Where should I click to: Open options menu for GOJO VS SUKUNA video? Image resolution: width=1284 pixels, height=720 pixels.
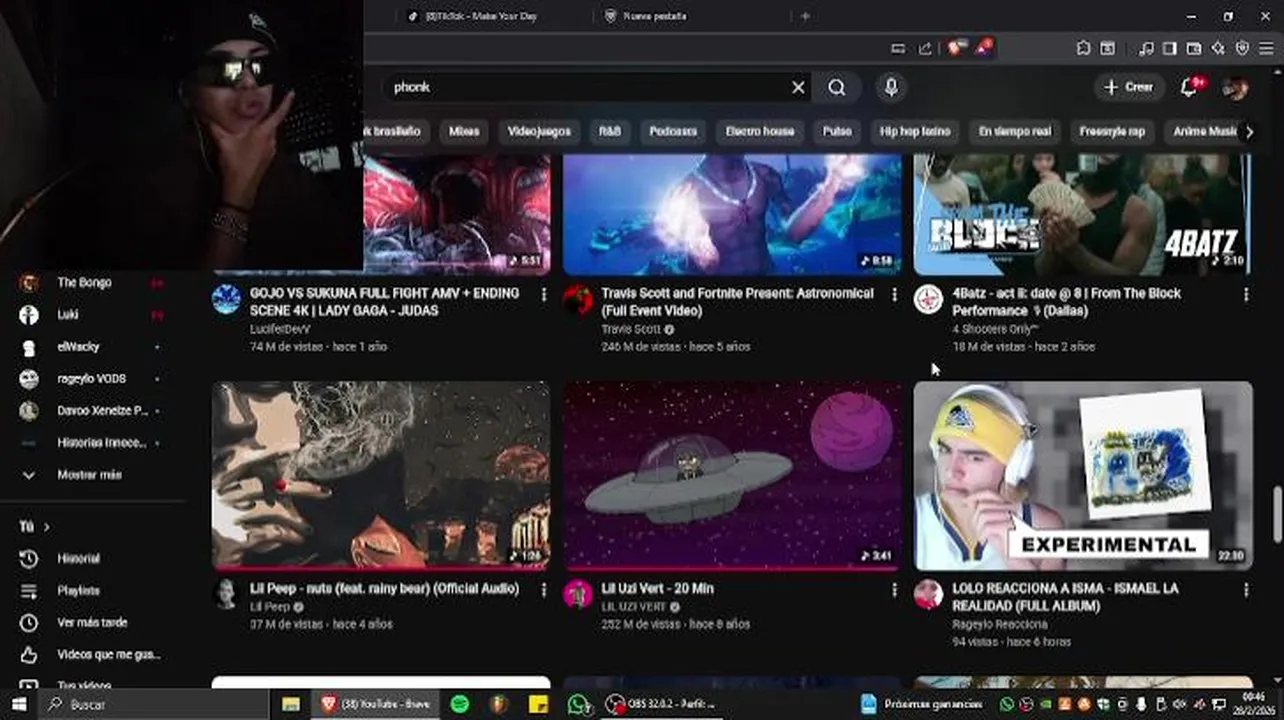543,295
